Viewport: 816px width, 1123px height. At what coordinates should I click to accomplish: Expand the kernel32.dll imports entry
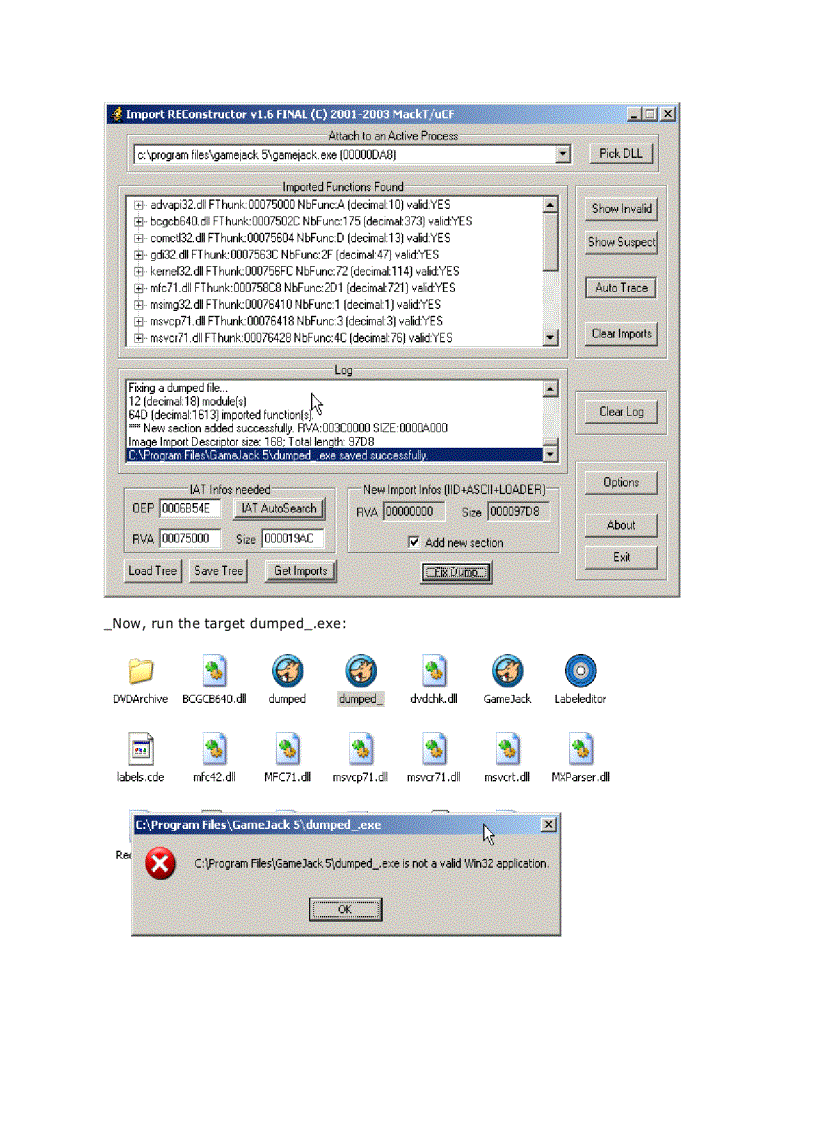pyautogui.click(x=137, y=271)
